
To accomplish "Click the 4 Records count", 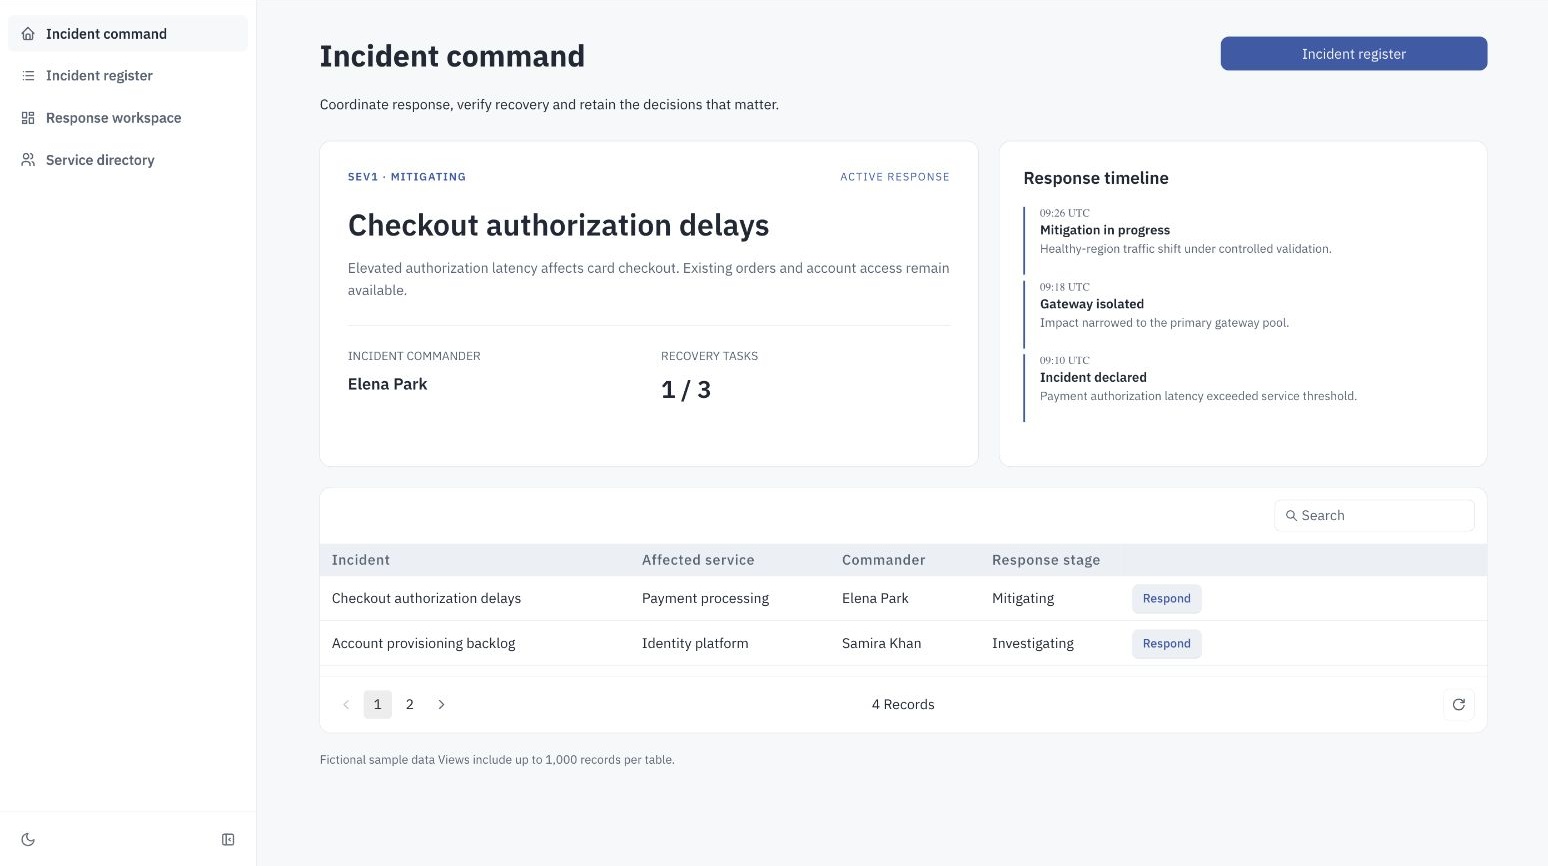I will click(903, 705).
